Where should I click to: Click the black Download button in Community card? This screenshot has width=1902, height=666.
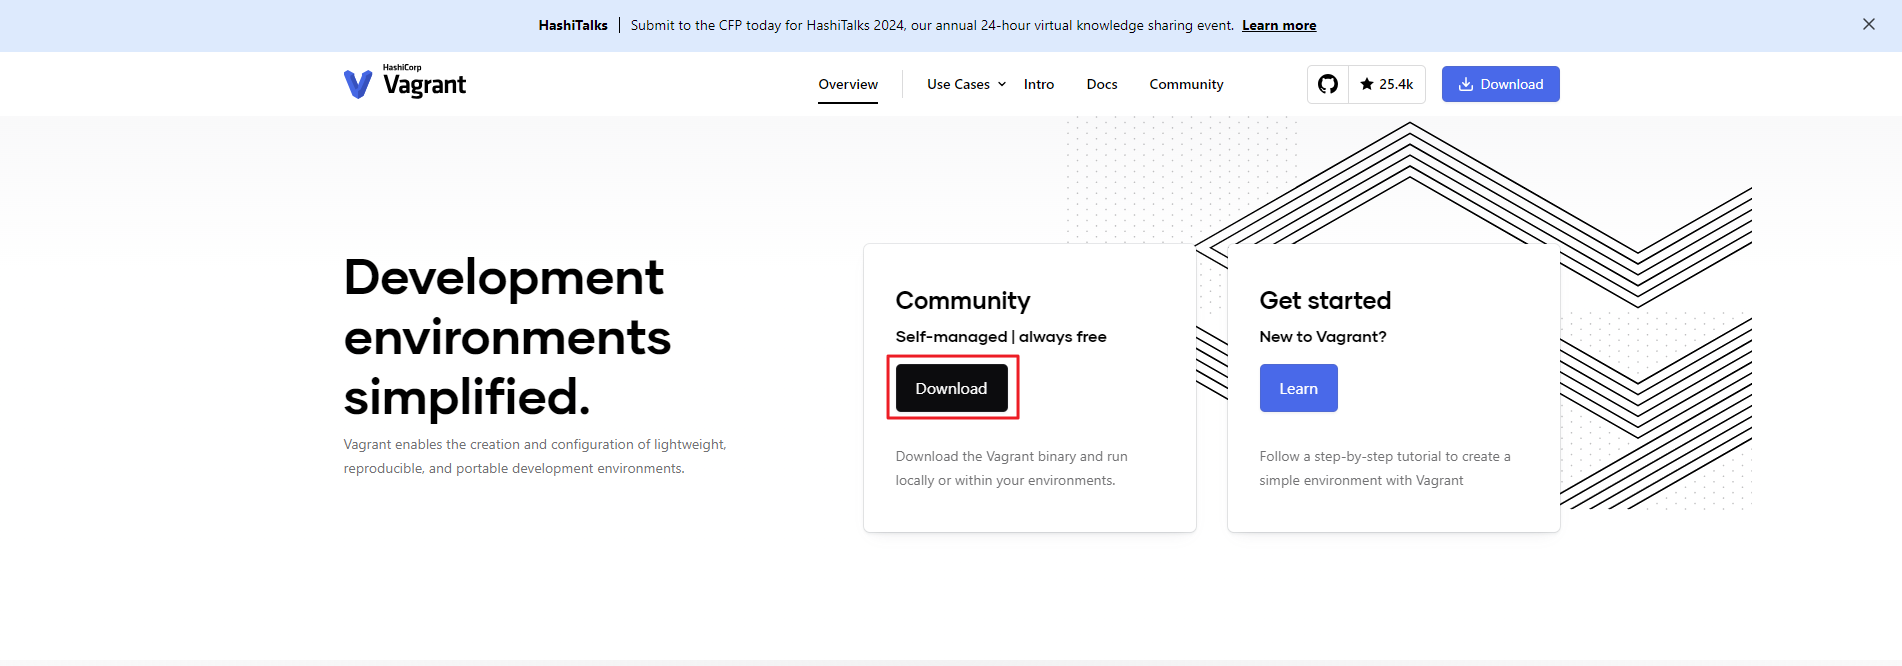[951, 388]
